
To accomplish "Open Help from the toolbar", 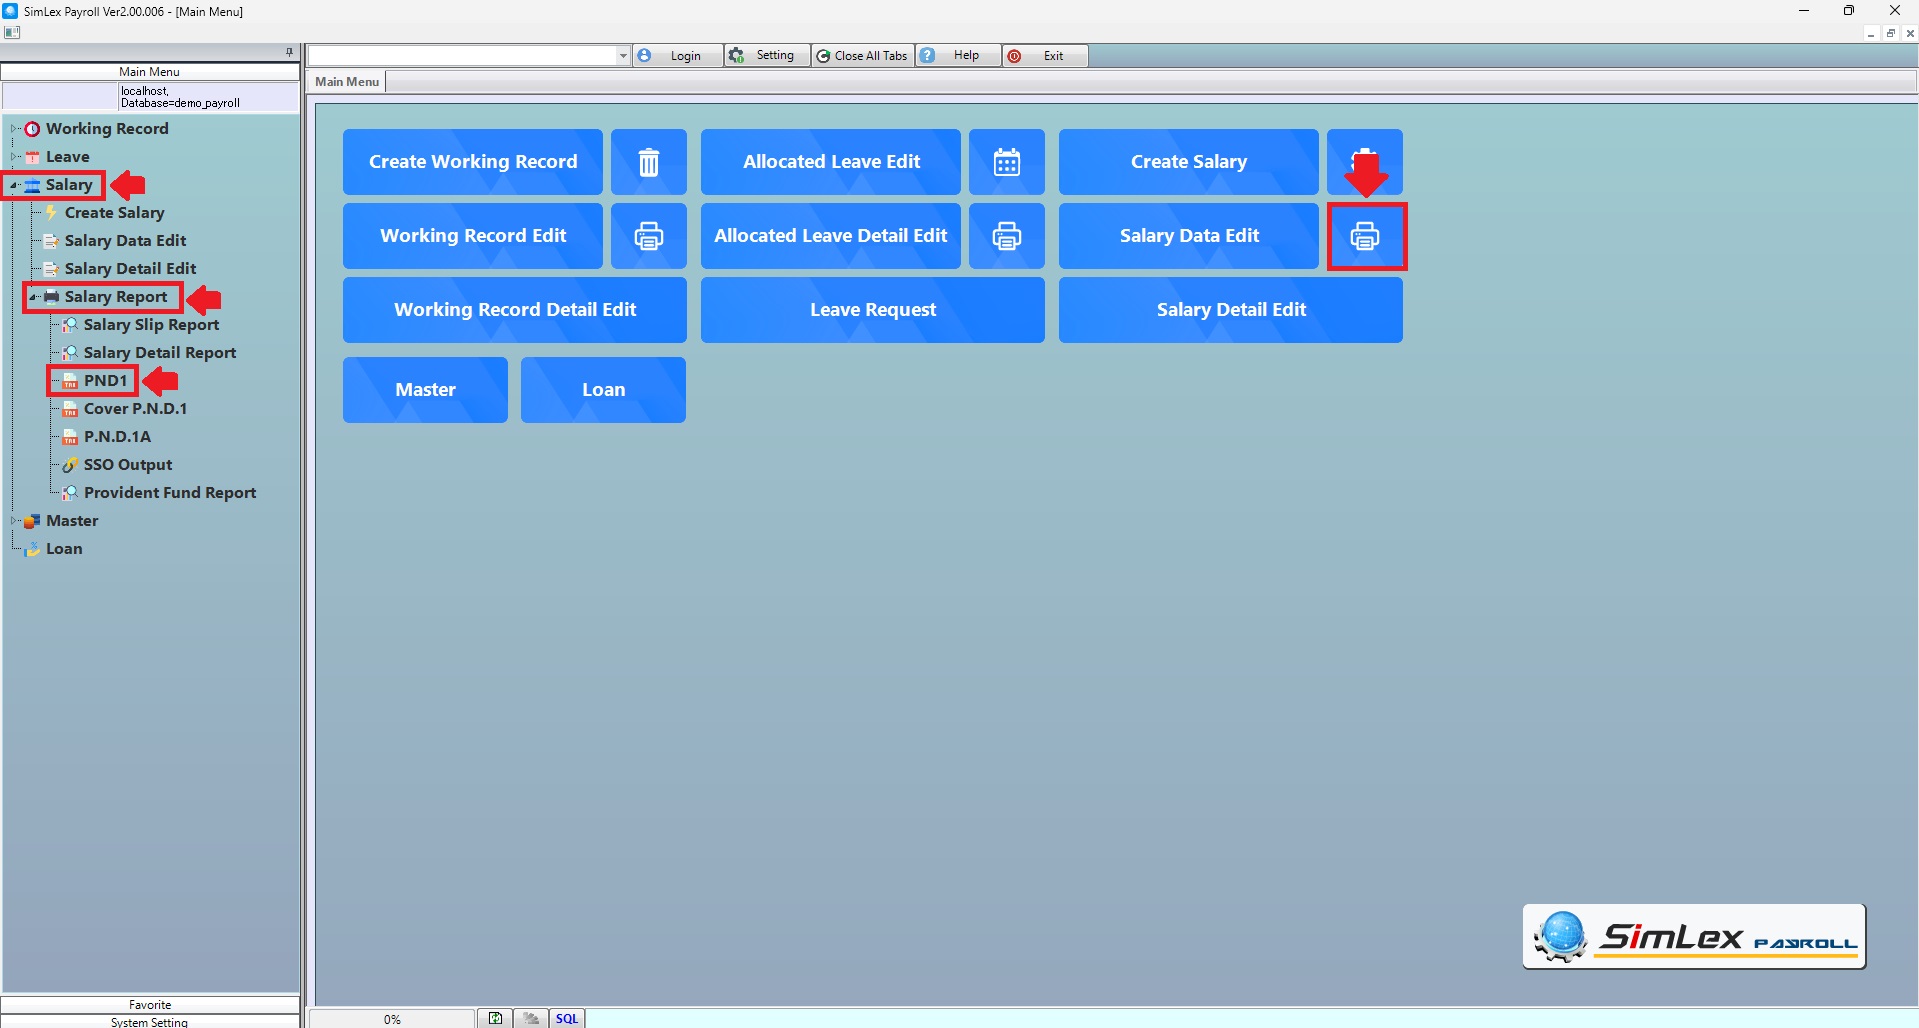I will click(x=957, y=56).
